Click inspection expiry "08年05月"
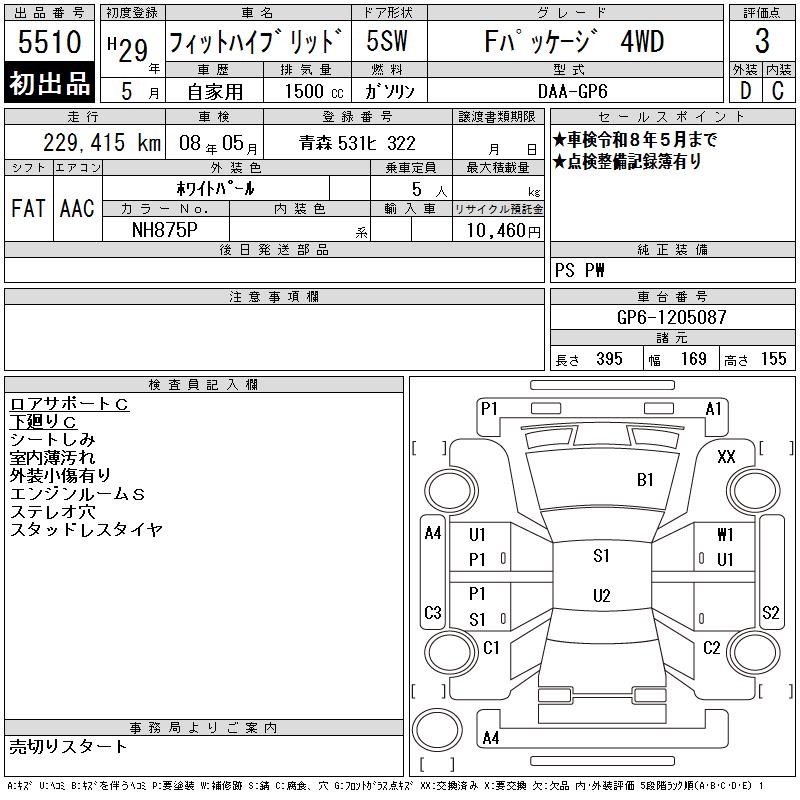Viewport: 800px width, 800px height. point(218,143)
